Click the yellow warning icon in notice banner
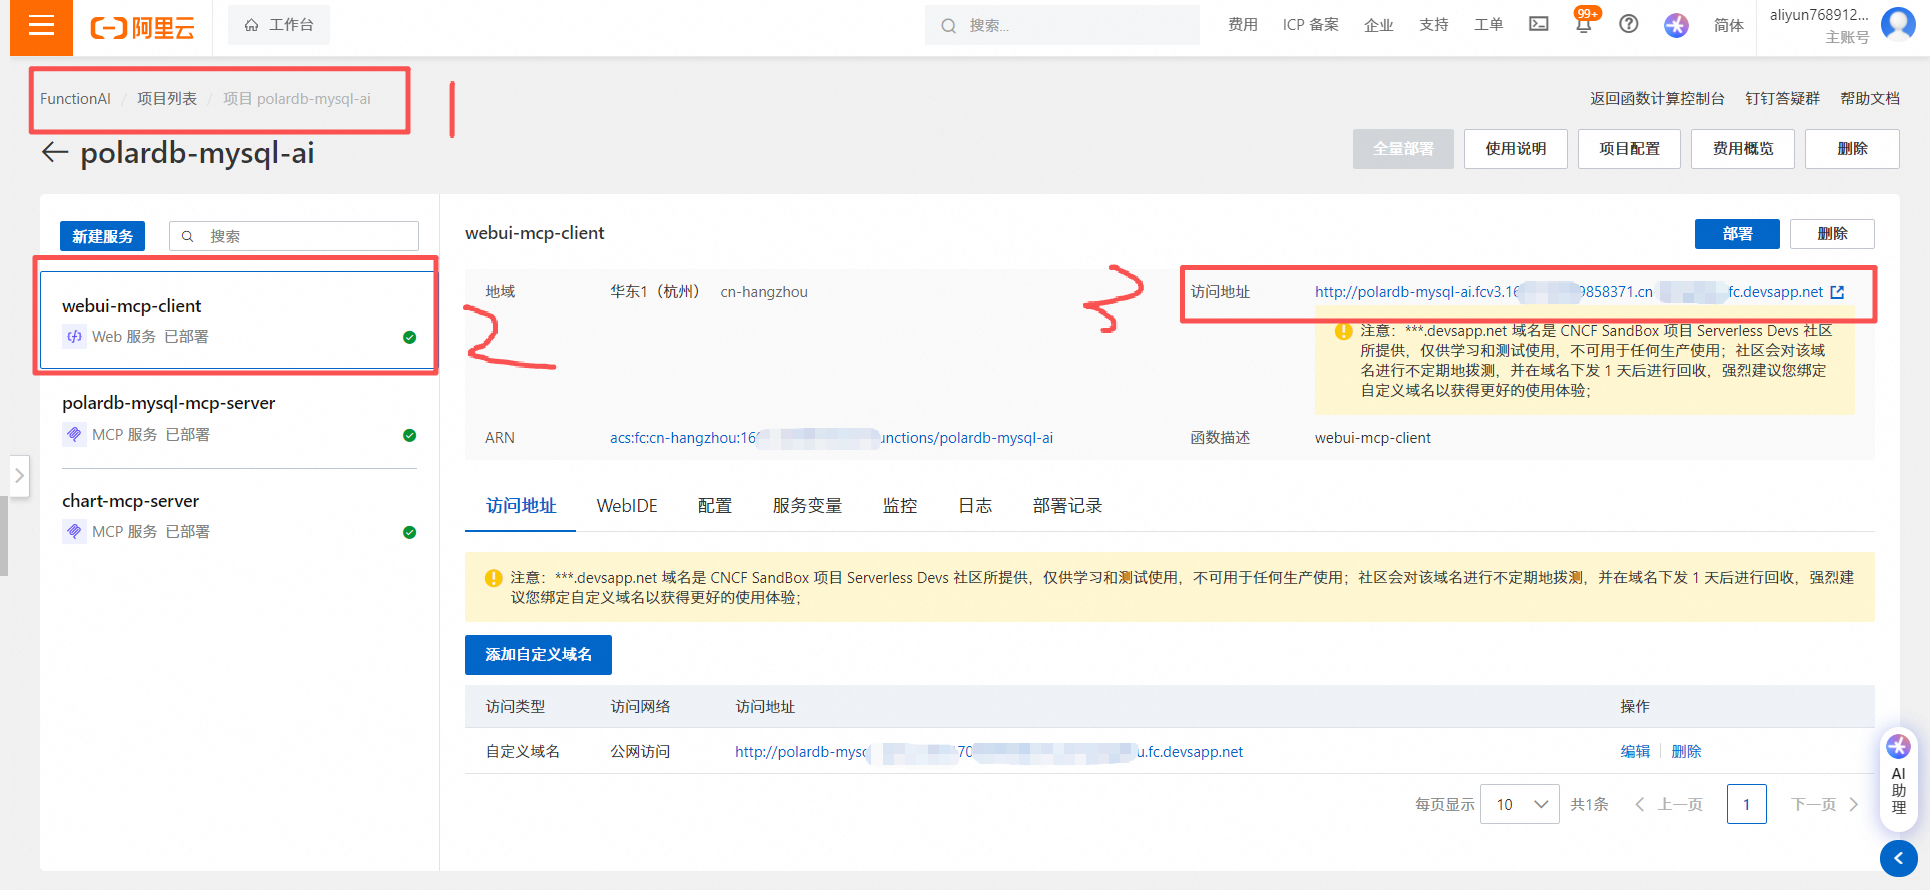Viewport: 1930px width, 890px height. (x=493, y=578)
